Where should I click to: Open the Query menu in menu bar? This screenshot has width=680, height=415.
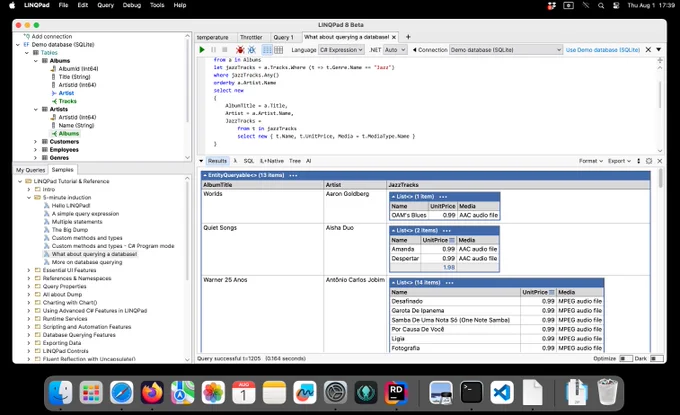coord(105,5)
